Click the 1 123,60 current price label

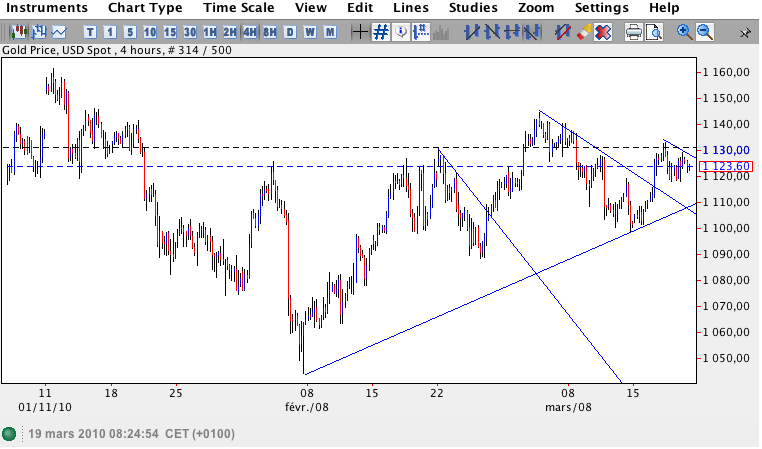point(726,166)
